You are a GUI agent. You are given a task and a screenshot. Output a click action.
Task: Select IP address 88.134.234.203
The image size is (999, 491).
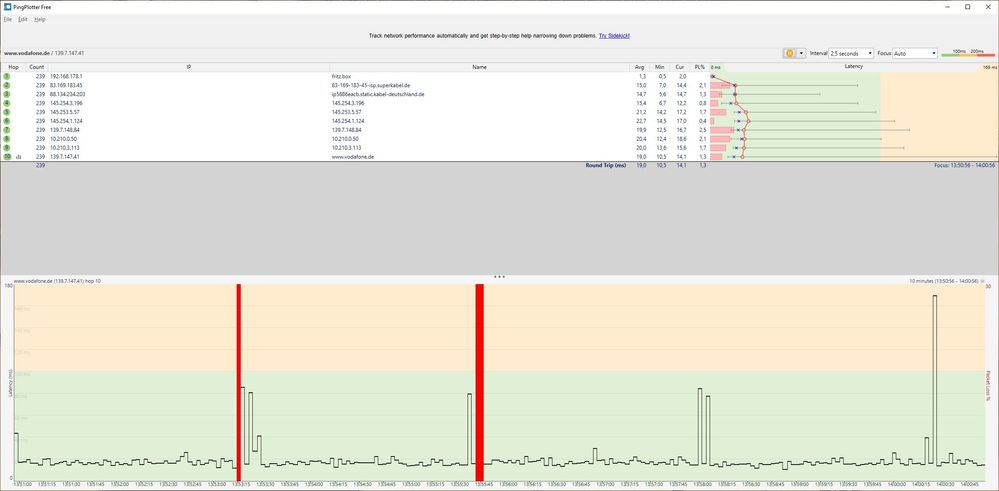coord(68,94)
